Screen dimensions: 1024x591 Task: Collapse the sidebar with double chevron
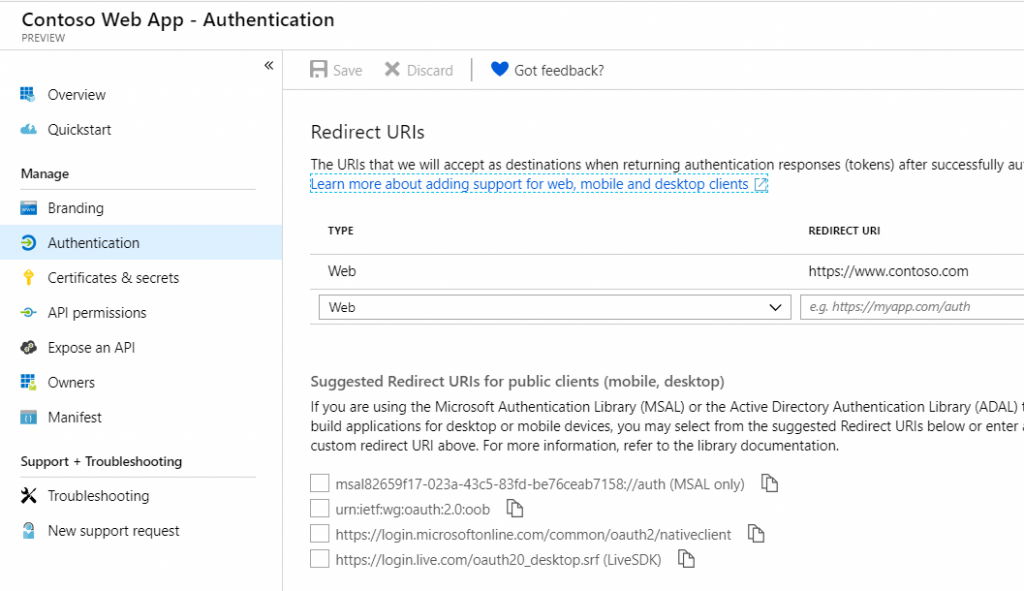click(x=268, y=65)
